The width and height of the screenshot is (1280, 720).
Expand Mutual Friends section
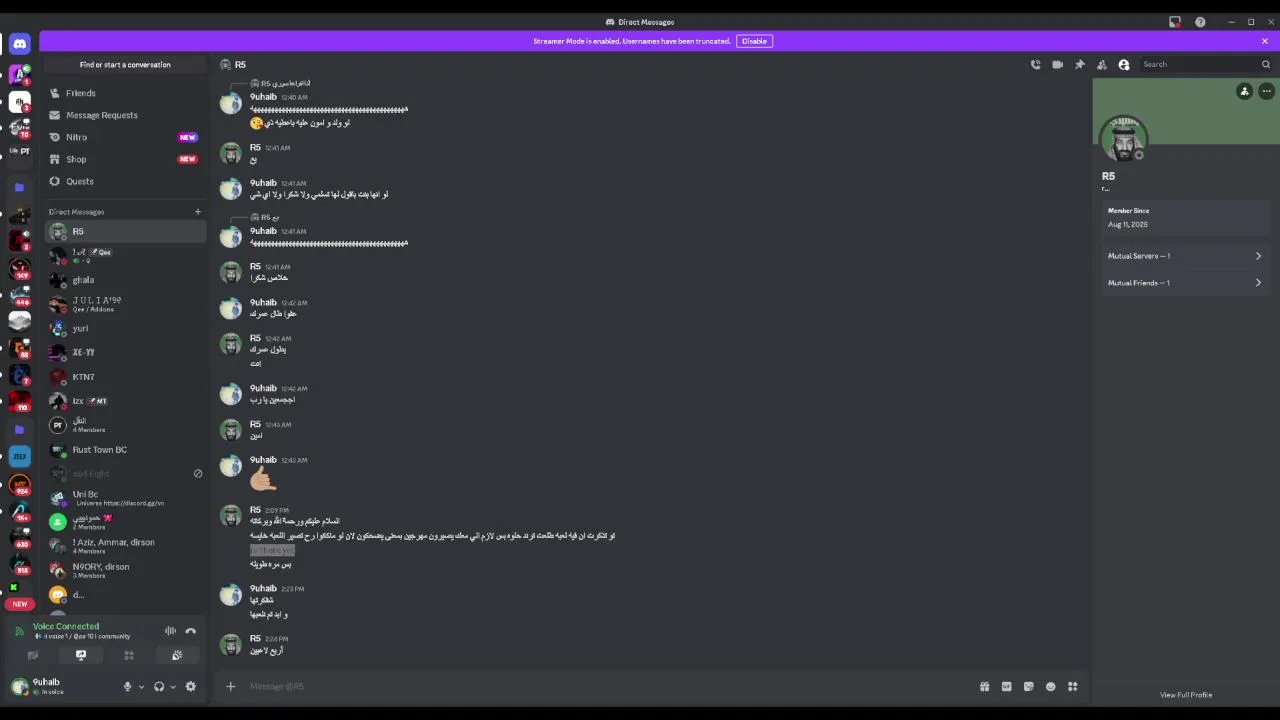1184,283
